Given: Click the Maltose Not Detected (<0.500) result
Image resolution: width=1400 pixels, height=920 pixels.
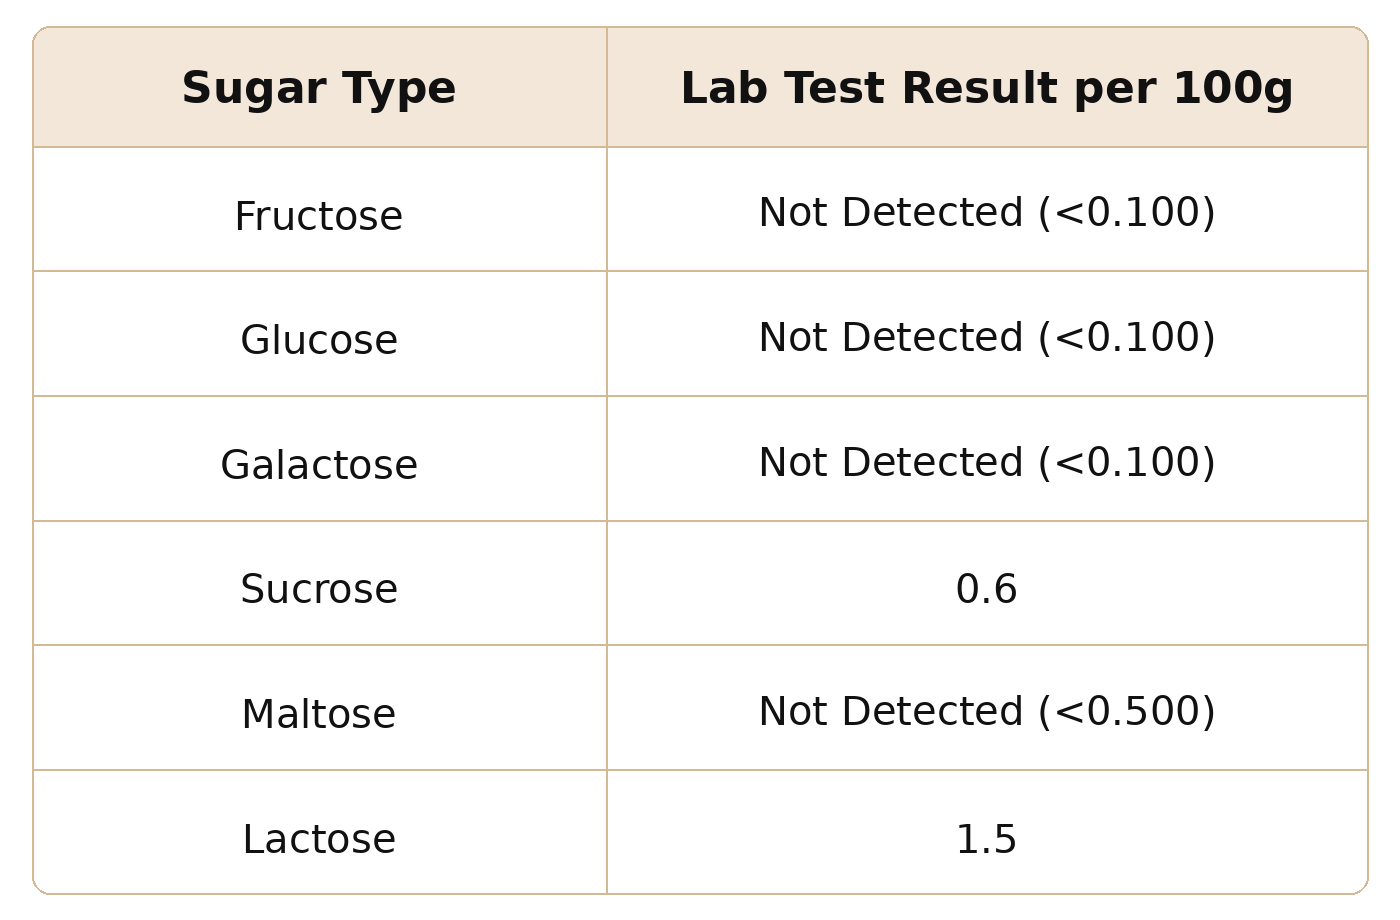Looking at the screenshot, I should (987, 712).
